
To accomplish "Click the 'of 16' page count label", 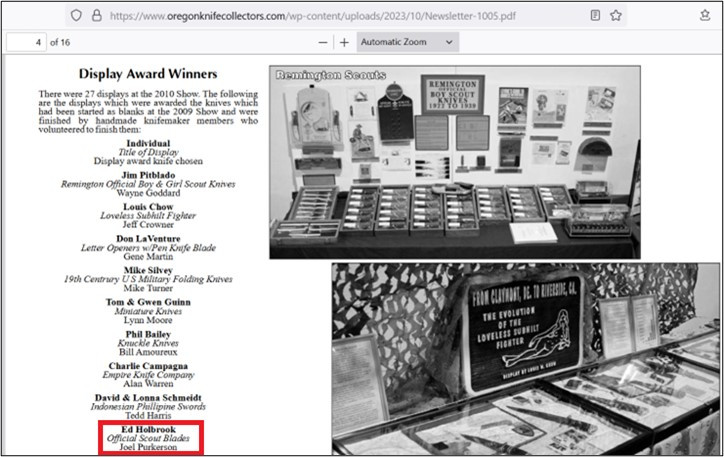I will pos(60,42).
